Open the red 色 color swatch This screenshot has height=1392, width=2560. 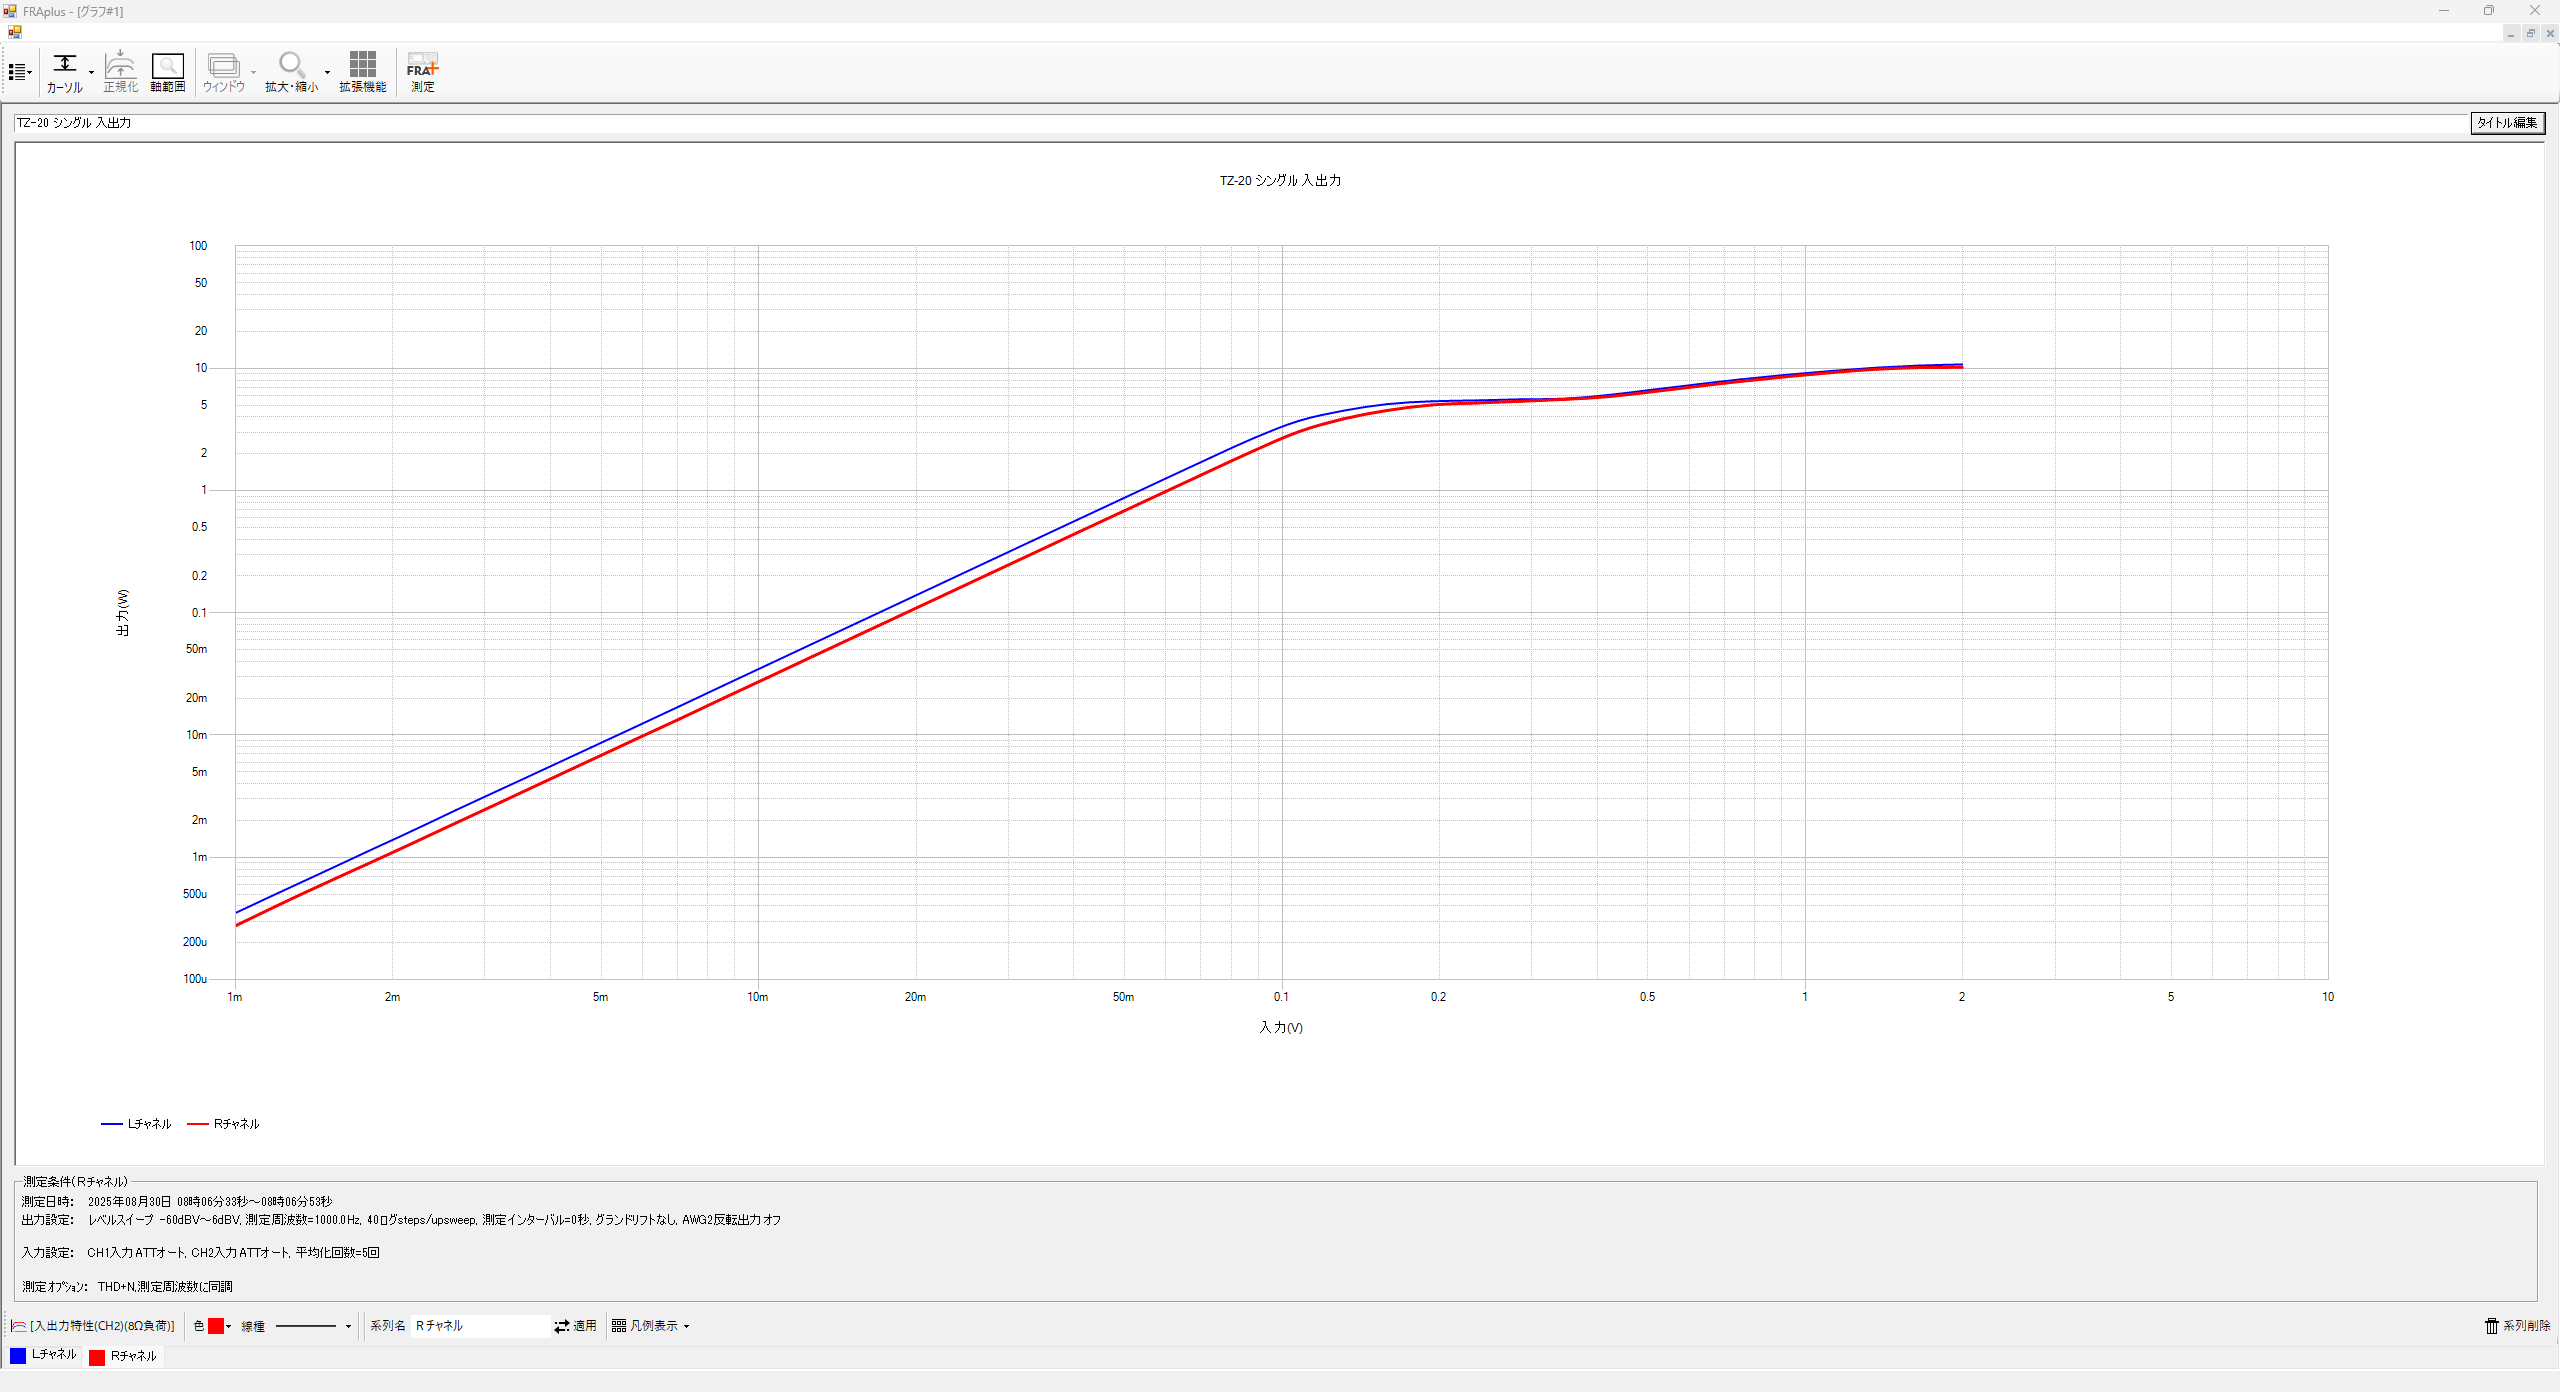click(215, 1326)
